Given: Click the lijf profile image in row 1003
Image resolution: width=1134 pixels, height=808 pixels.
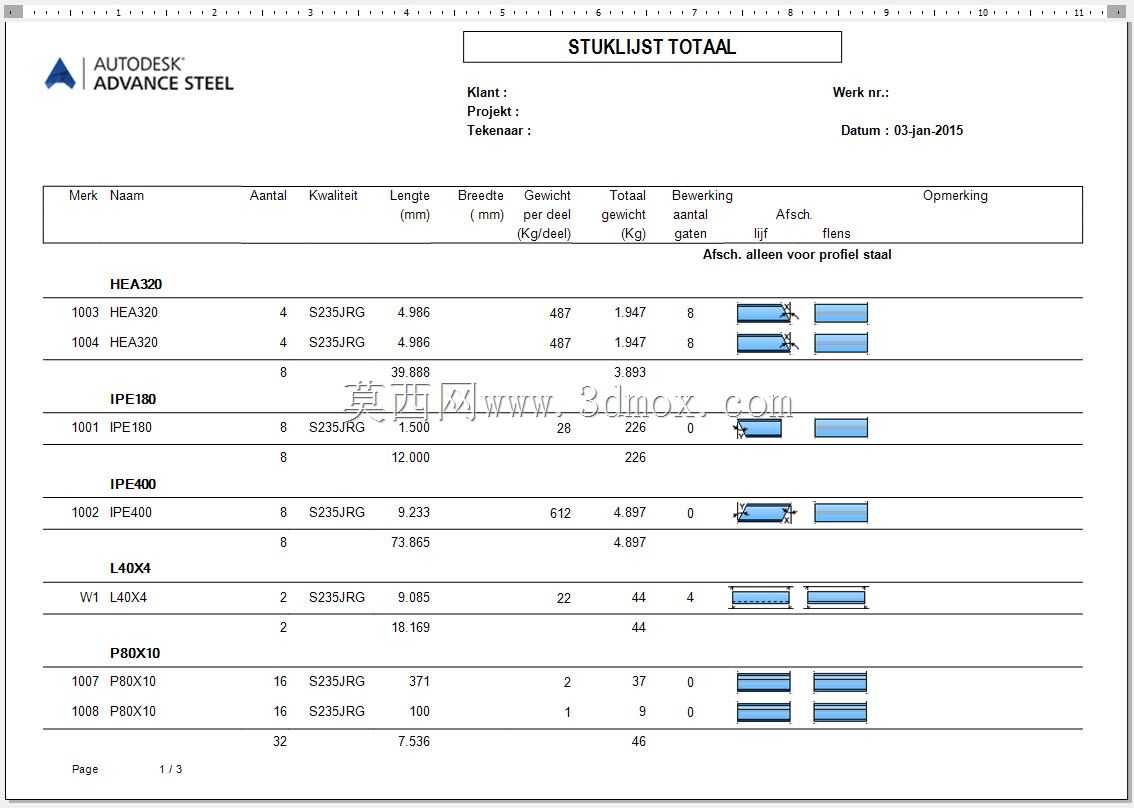Looking at the screenshot, I should (x=767, y=313).
